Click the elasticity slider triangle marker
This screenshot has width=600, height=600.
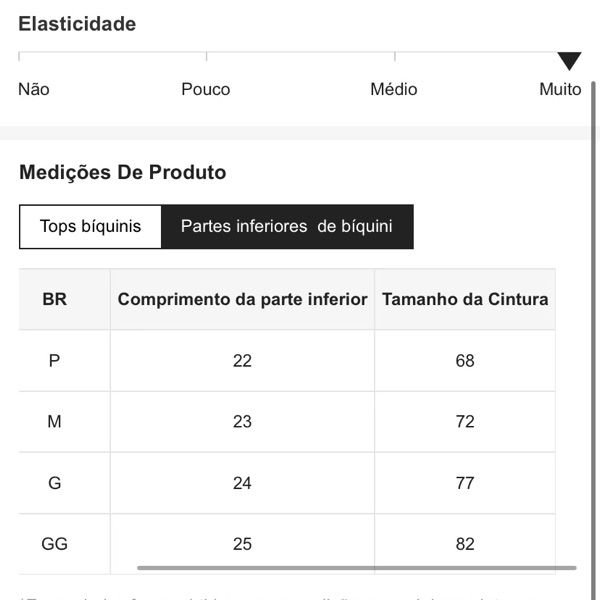click(x=569, y=62)
